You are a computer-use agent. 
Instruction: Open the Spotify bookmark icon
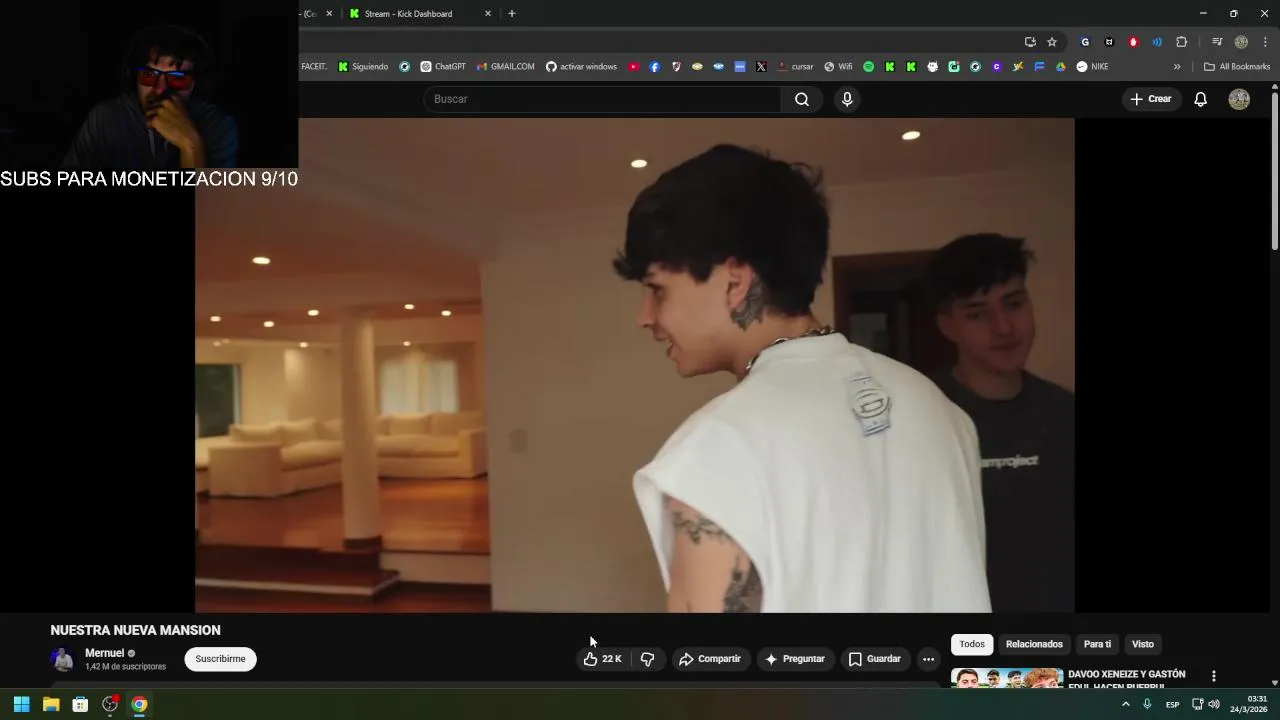(868, 67)
